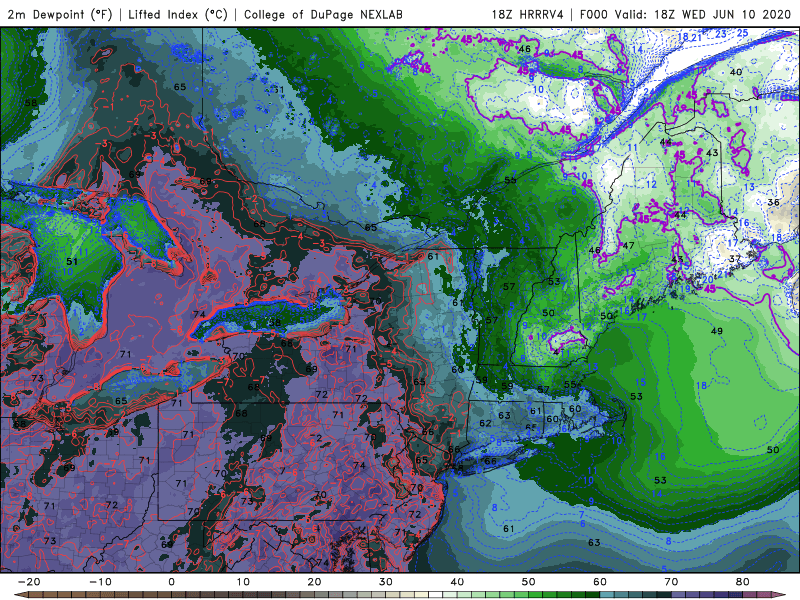The height and width of the screenshot is (600, 800).
Task: Click the 60 tick label on the color scale
Action: pos(600,582)
